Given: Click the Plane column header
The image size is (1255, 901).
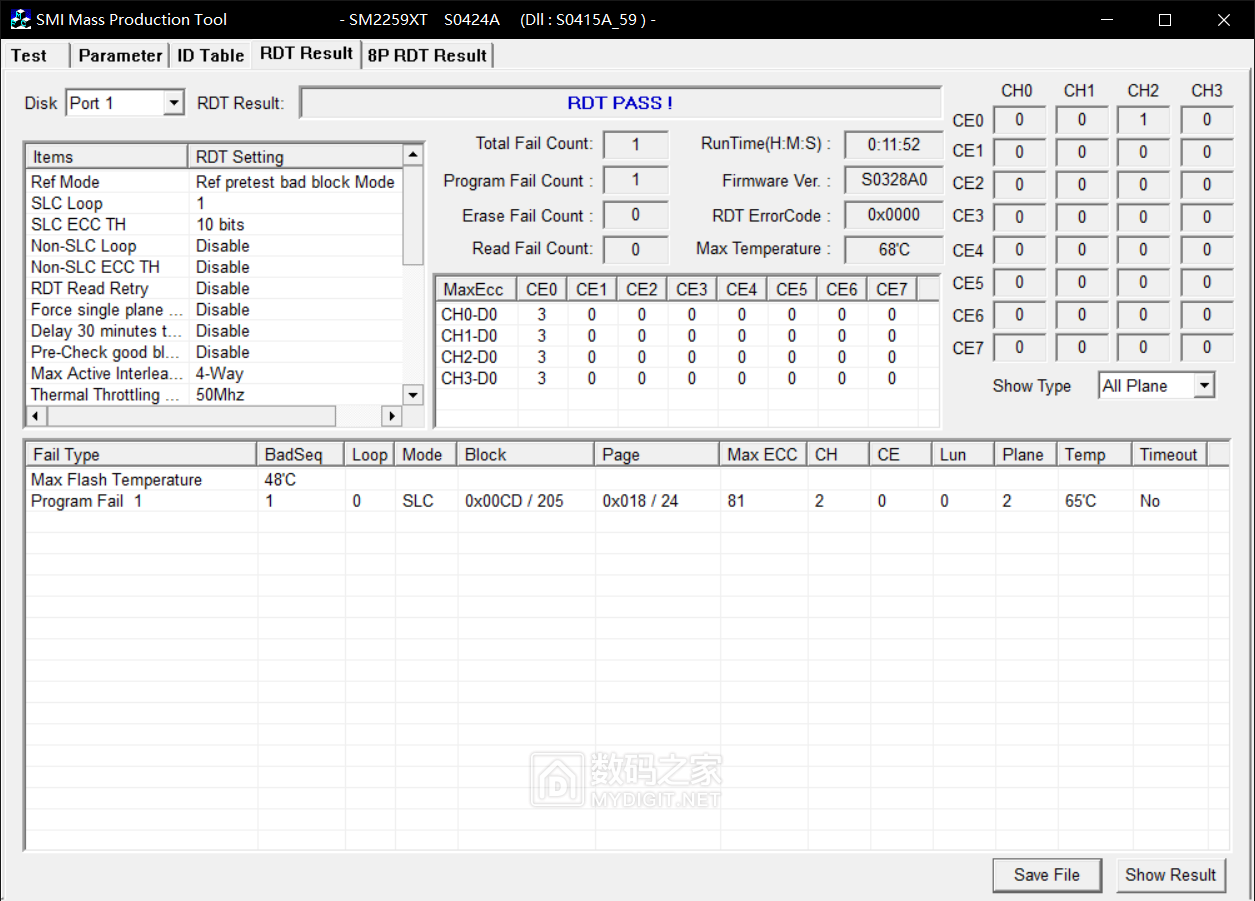Looking at the screenshot, I should point(1026,455).
